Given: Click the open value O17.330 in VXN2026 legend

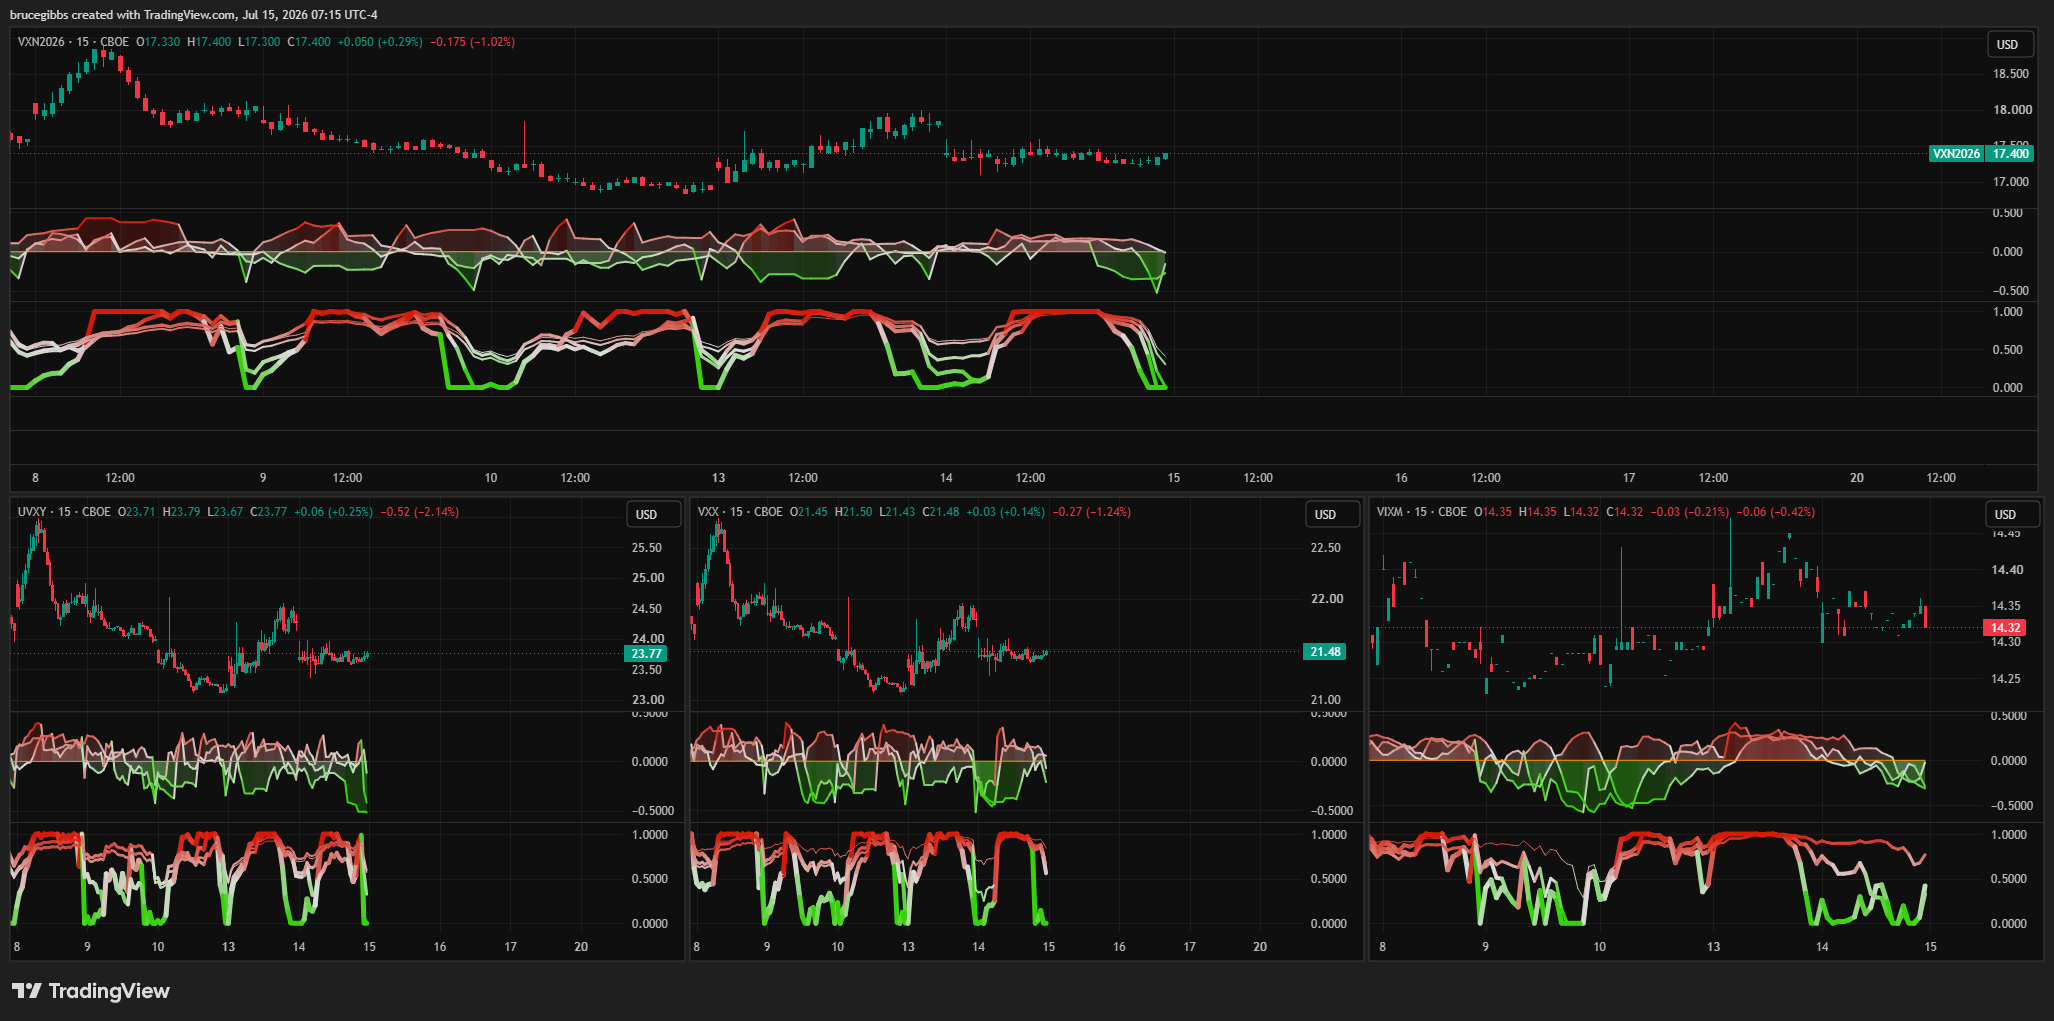Looking at the screenshot, I should [x=159, y=42].
